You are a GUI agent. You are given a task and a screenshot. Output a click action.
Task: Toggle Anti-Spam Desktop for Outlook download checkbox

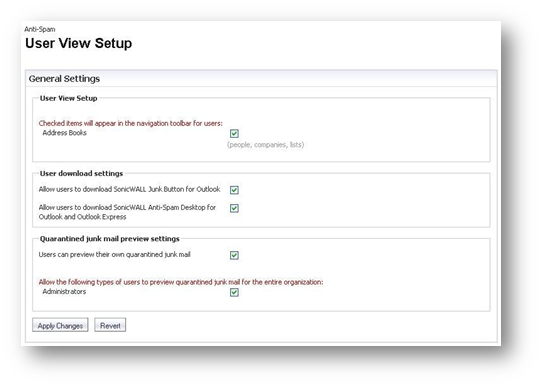point(234,208)
